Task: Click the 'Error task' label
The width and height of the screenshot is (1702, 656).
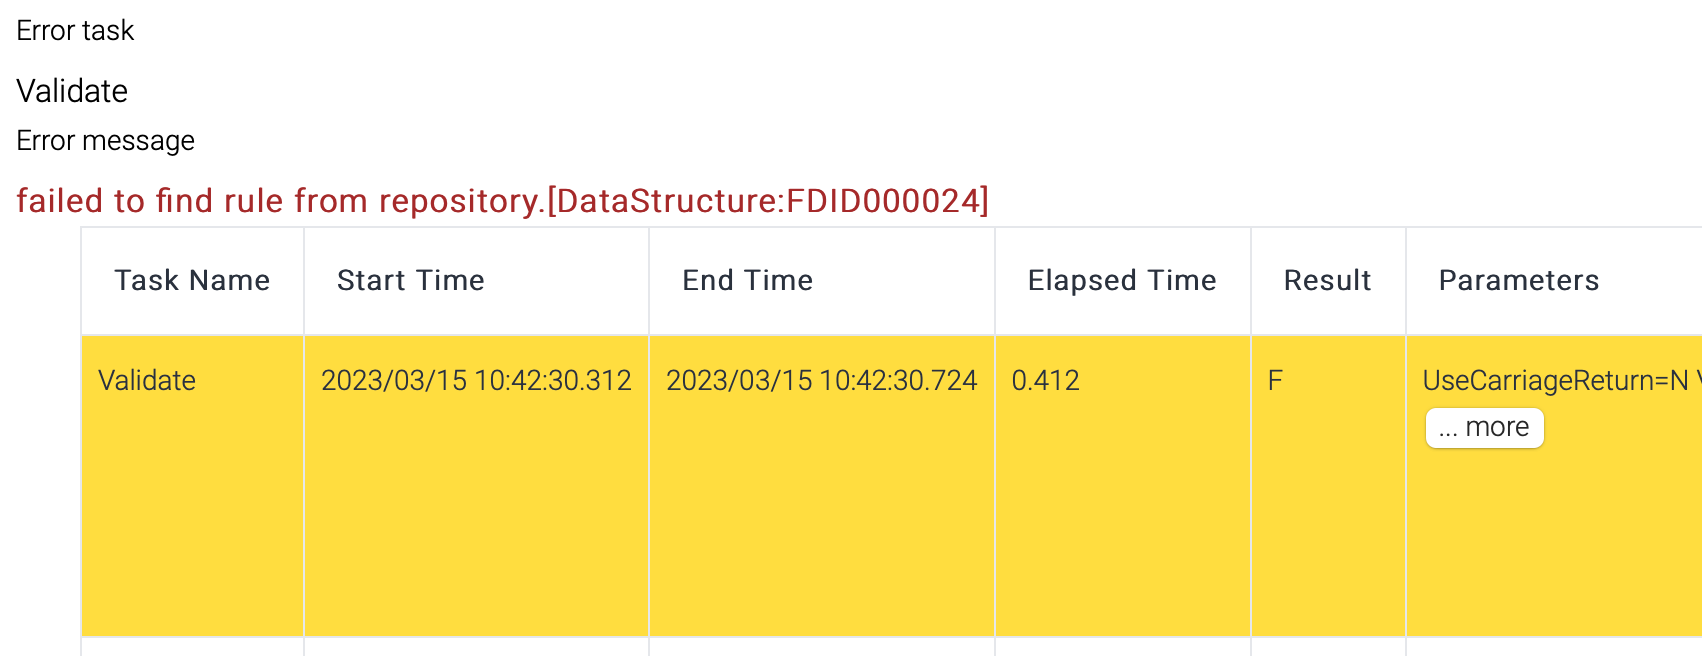Action: tap(75, 31)
